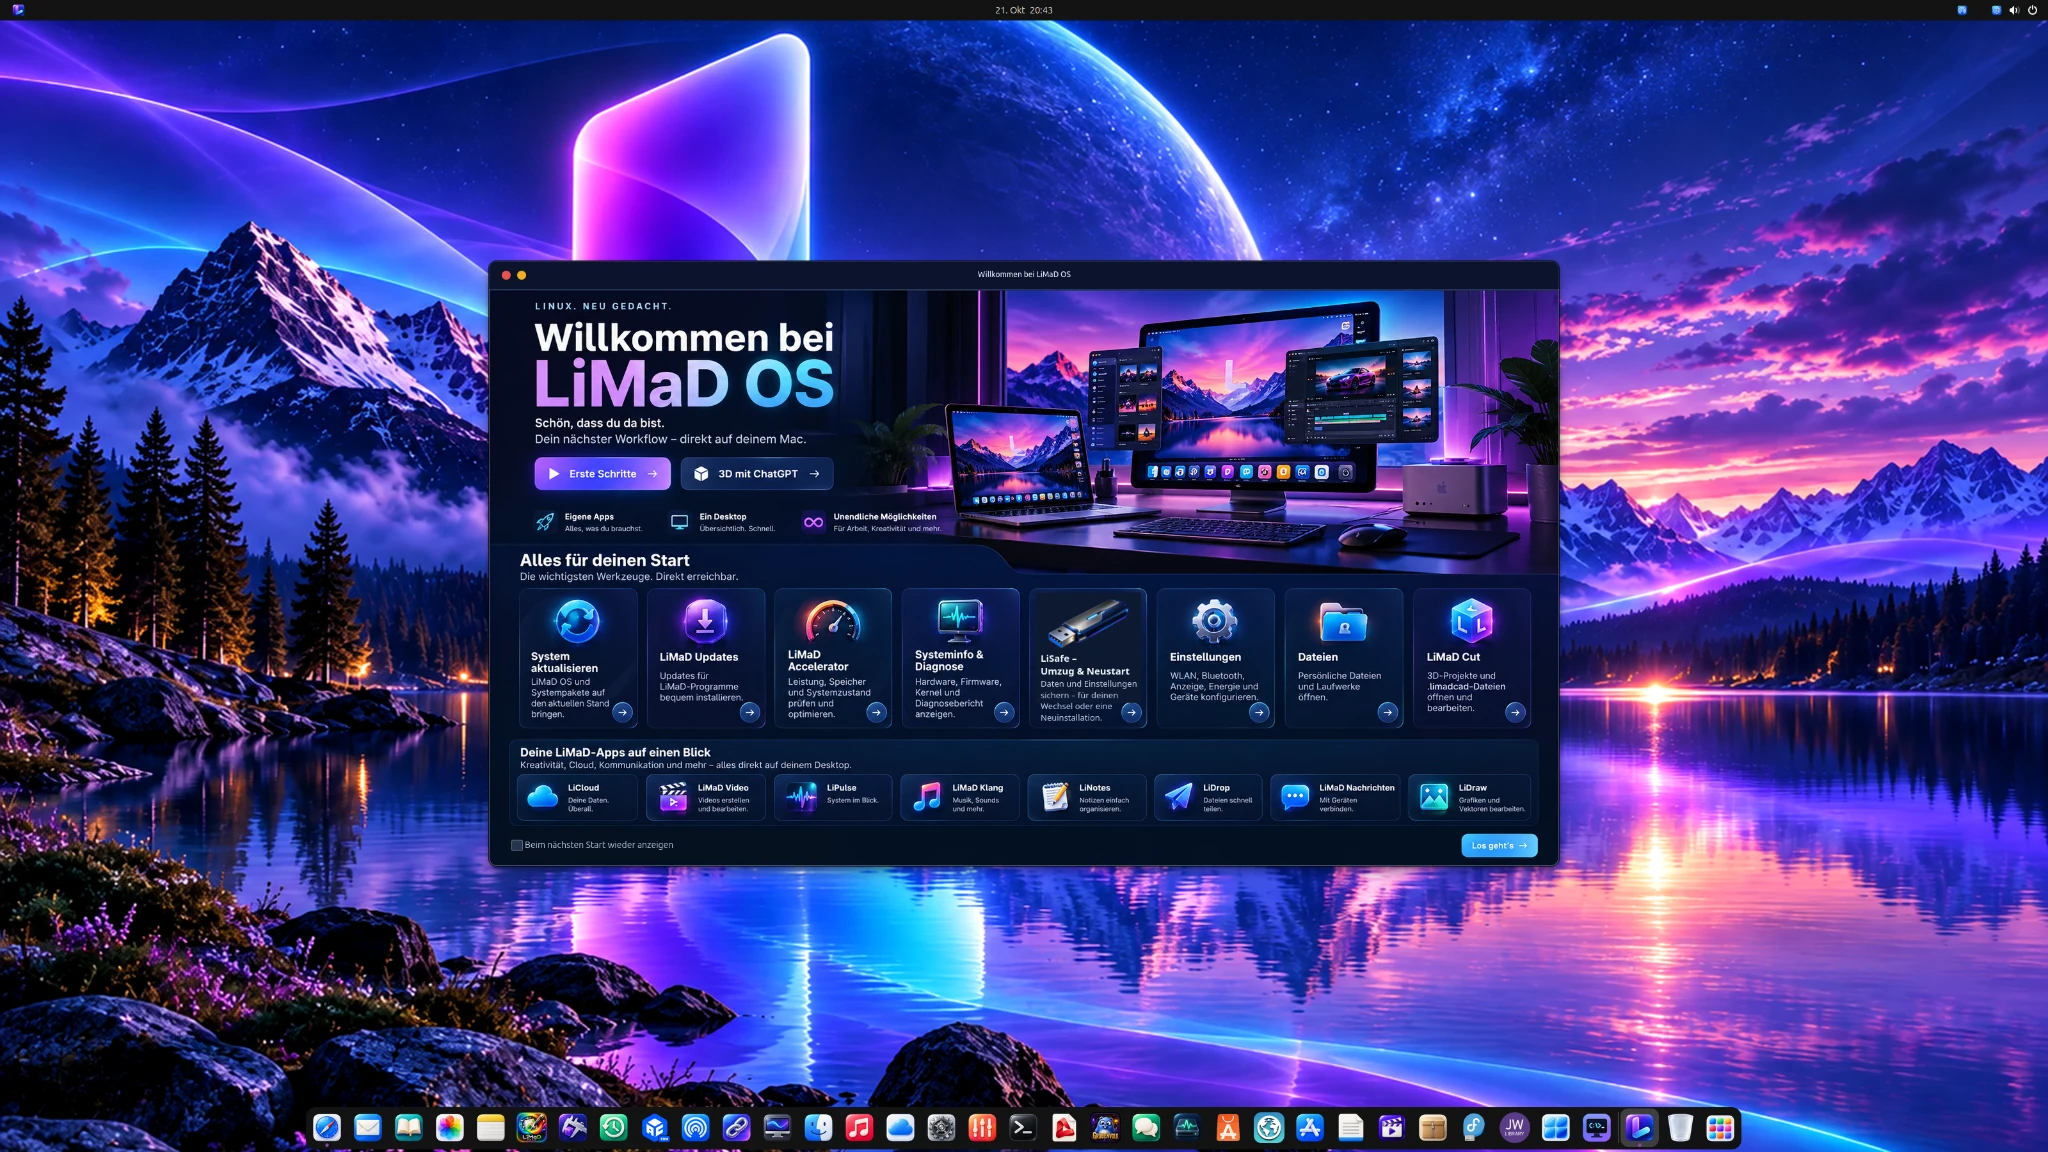Click the 3D mit ChatGPT button

[757, 474]
